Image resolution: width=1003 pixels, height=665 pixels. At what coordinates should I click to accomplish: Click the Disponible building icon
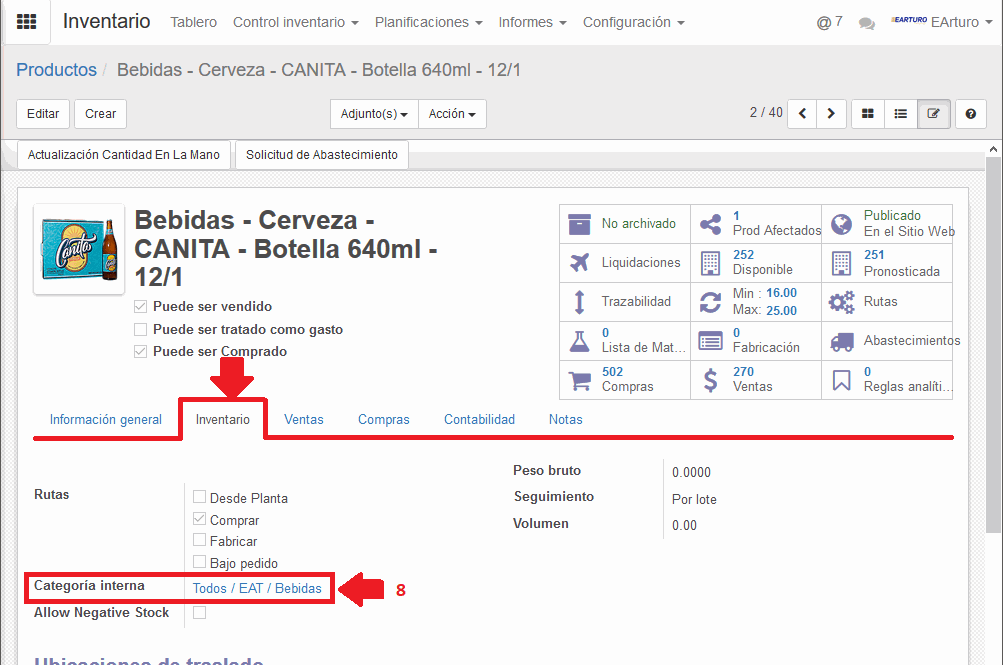pos(710,263)
